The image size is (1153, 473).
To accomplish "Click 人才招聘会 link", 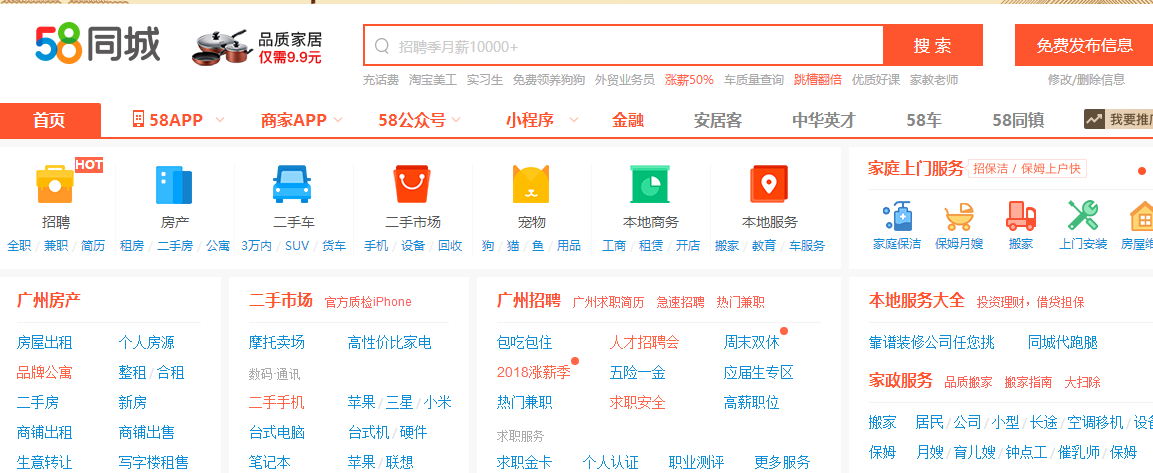I will [x=644, y=342].
